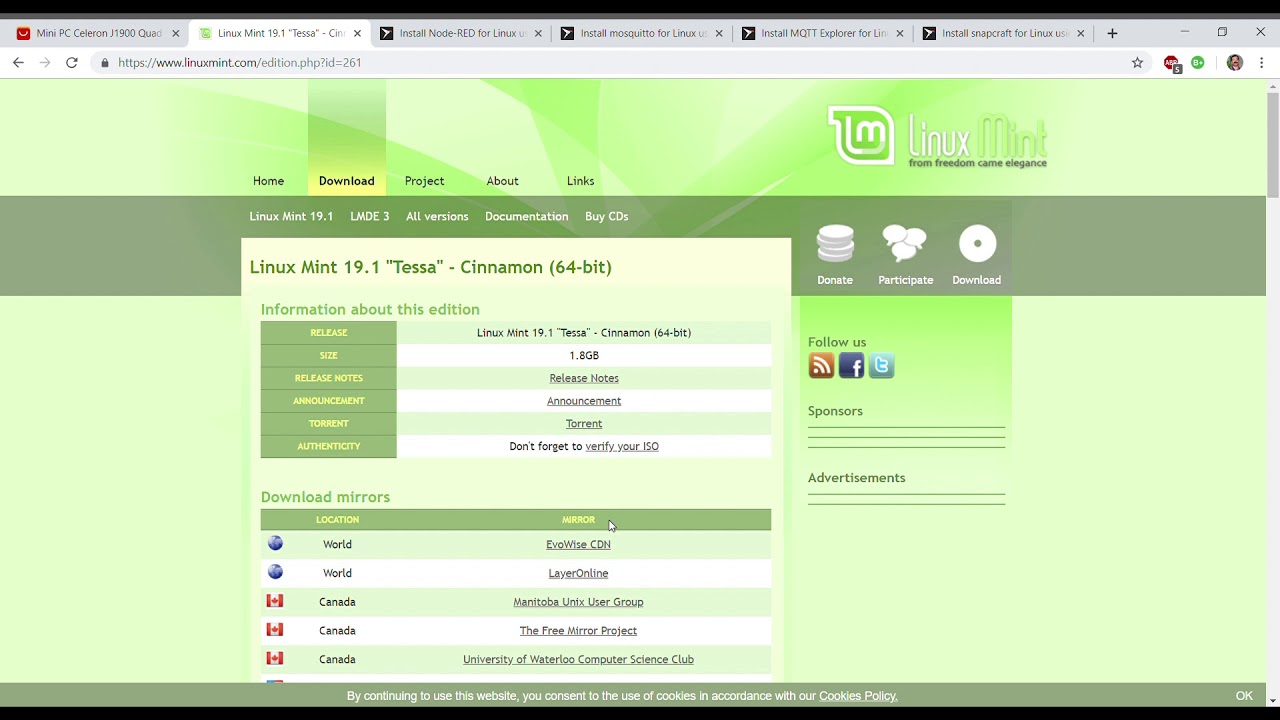
Task: Open the Facebook follow icon
Action: click(x=851, y=366)
